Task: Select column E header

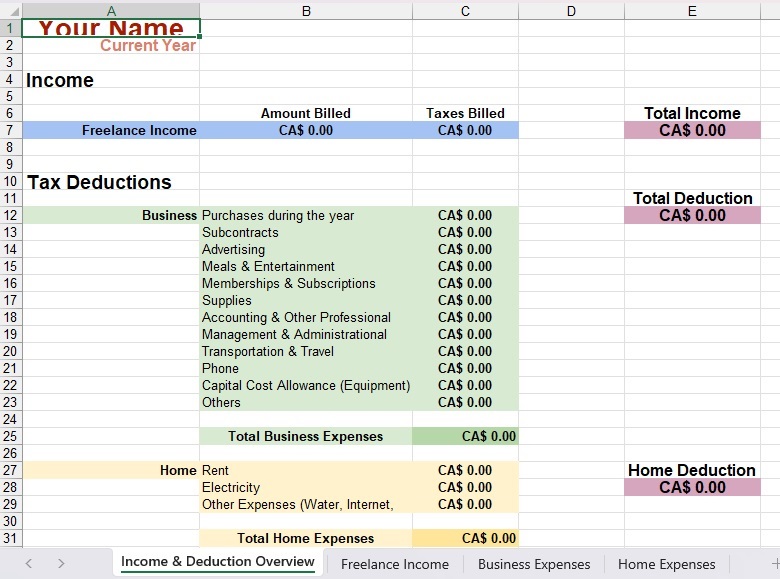Action: coord(692,11)
